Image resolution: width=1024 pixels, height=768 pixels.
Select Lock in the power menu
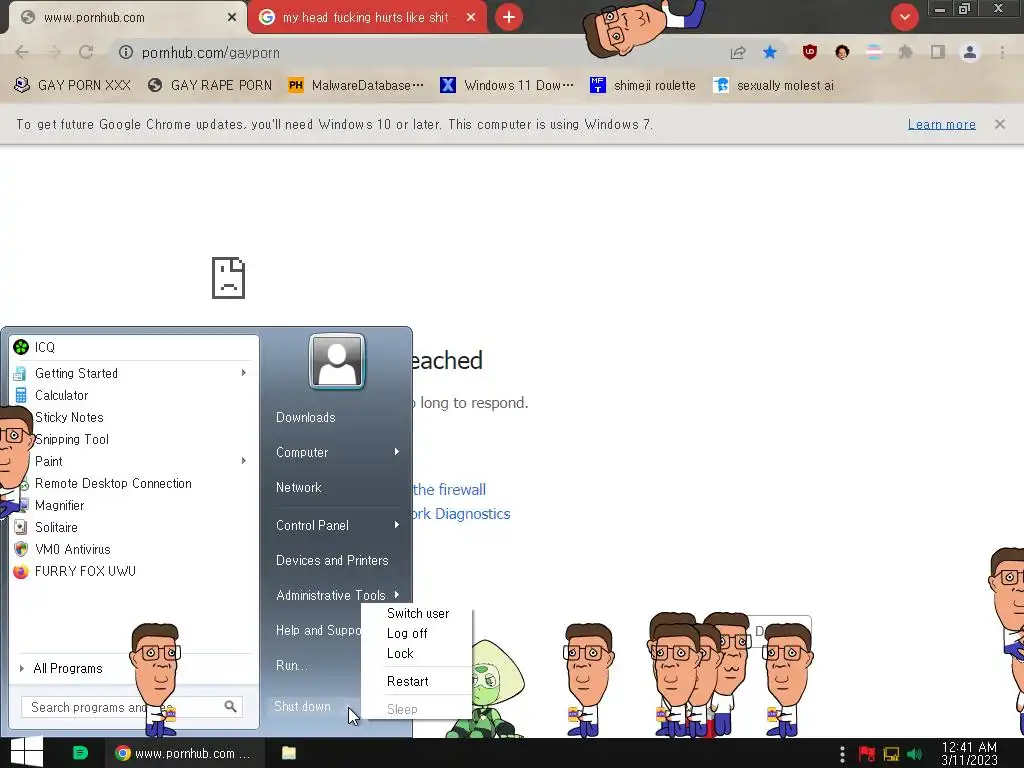click(400, 654)
